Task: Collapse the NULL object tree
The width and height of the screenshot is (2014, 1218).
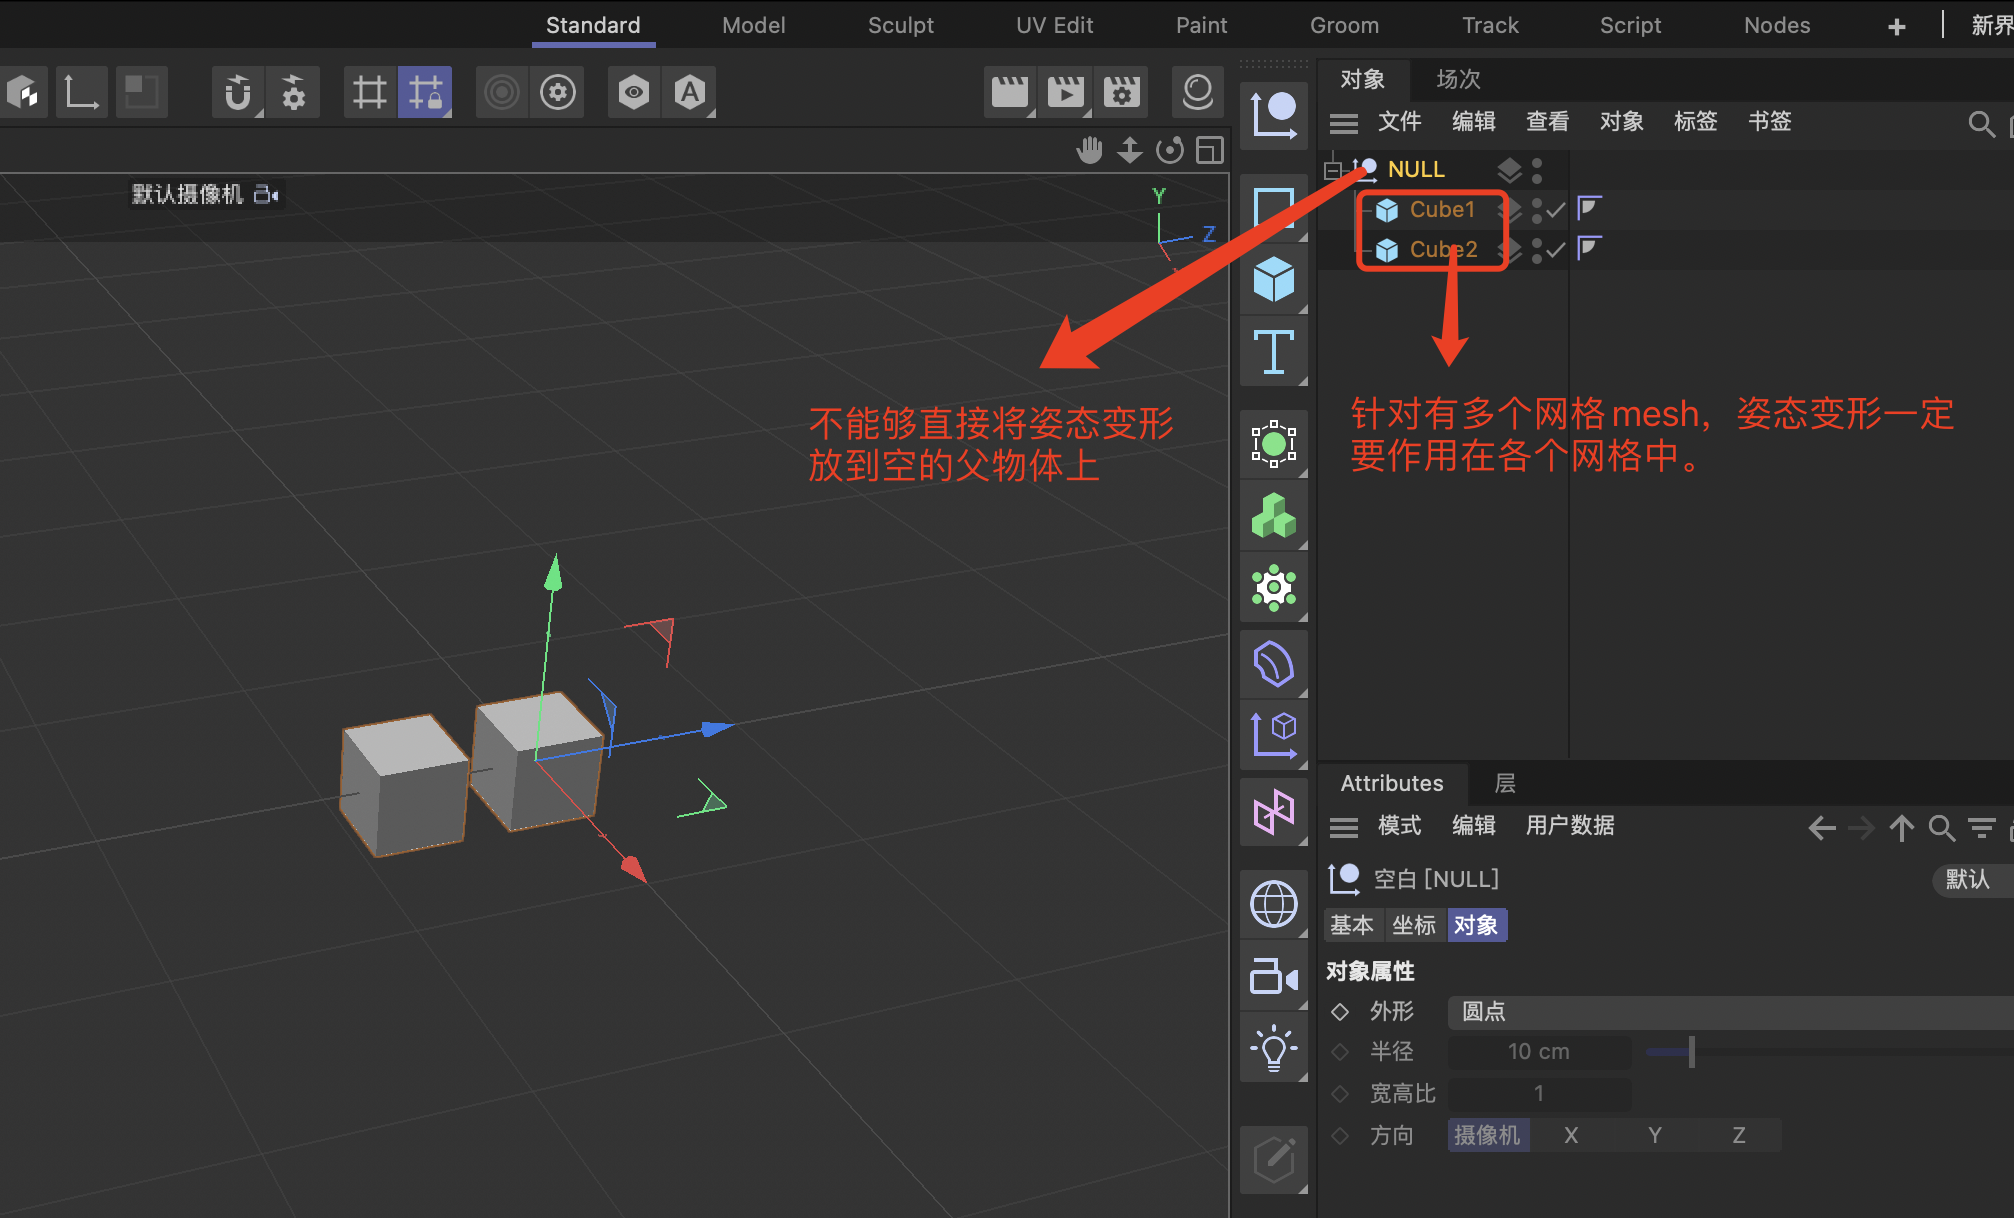Action: pos(1332,170)
